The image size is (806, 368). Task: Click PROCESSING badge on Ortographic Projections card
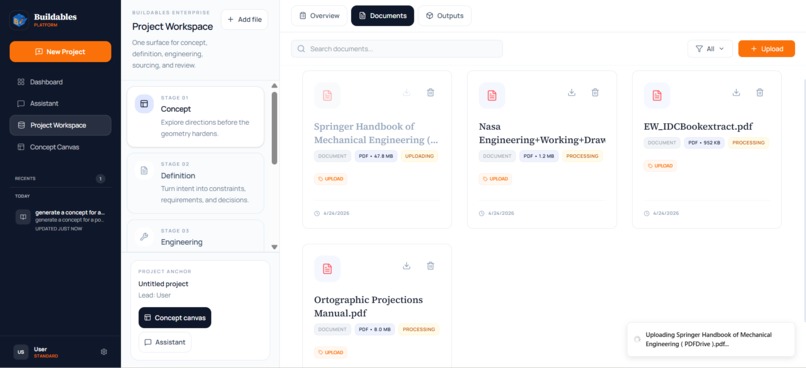419,329
